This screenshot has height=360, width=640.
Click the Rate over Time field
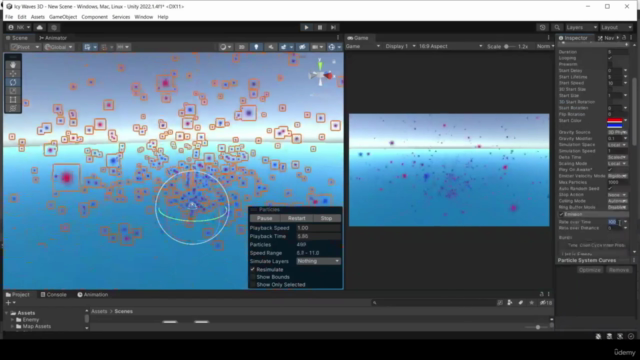pyautogui.click(x=615, y=222)
